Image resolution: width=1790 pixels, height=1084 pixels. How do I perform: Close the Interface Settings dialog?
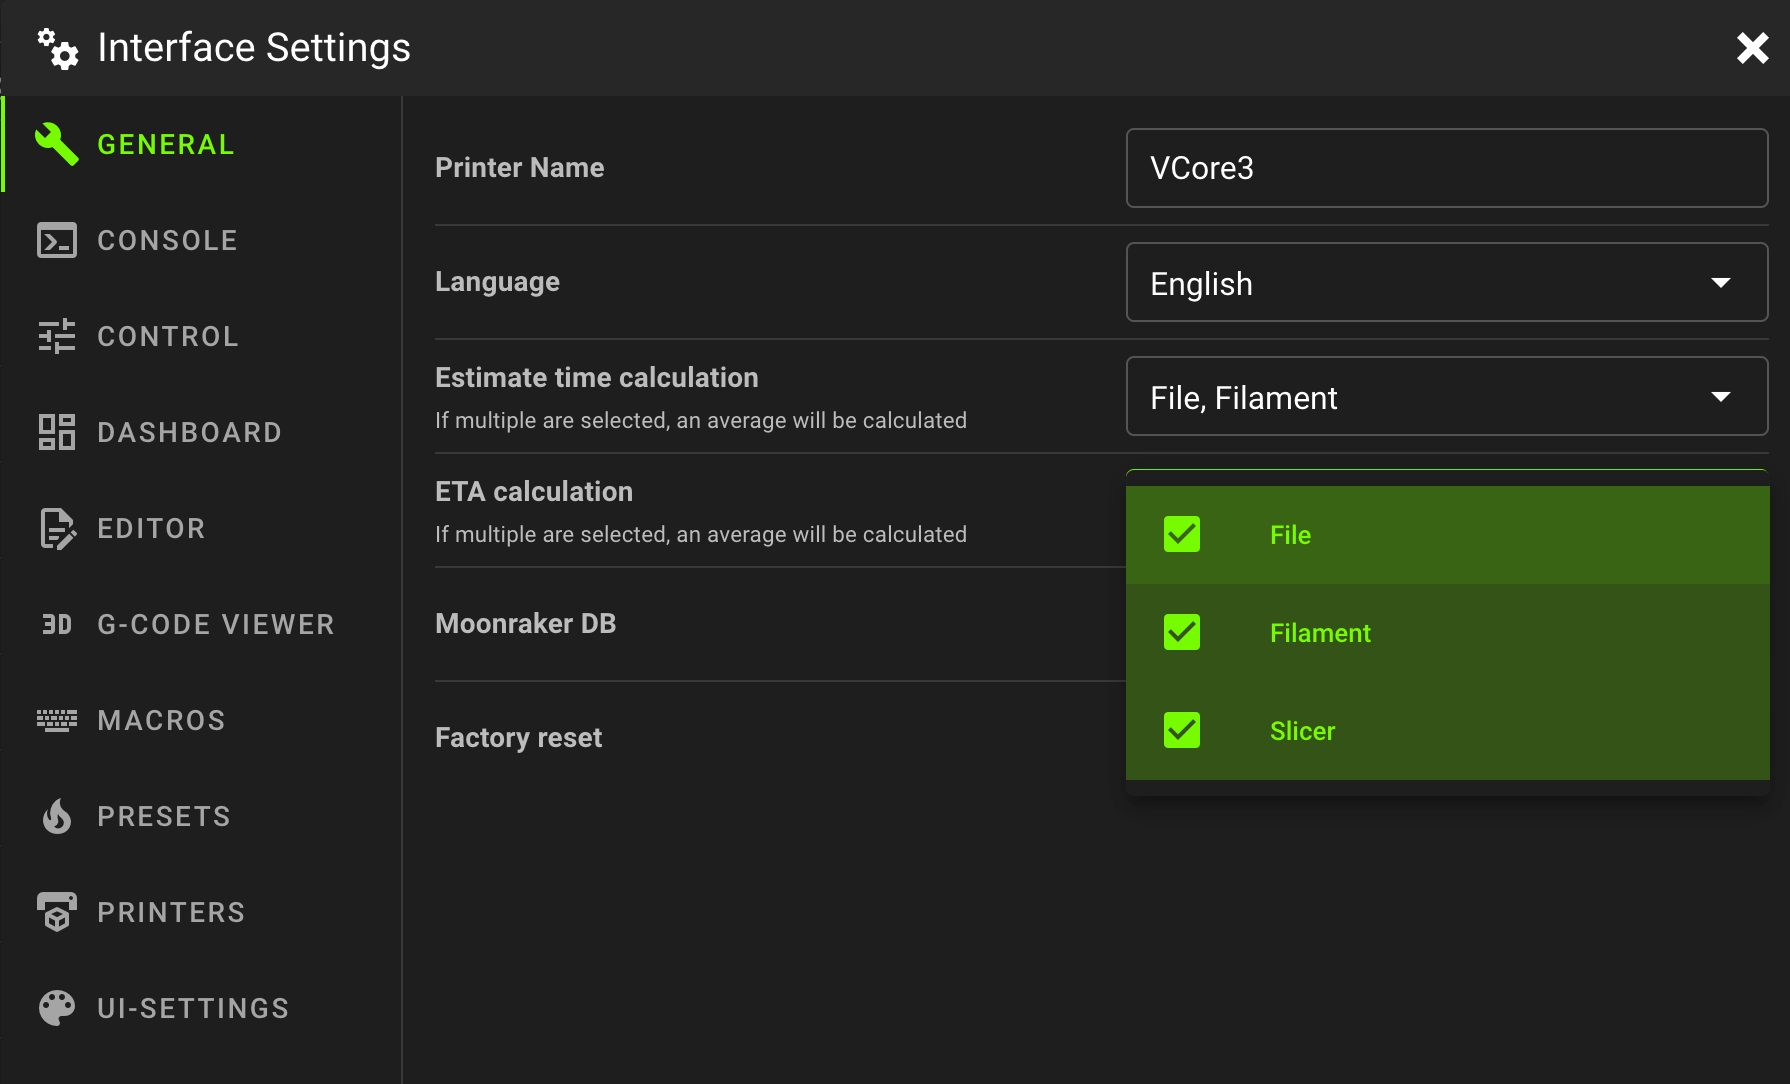[1753, 48]
